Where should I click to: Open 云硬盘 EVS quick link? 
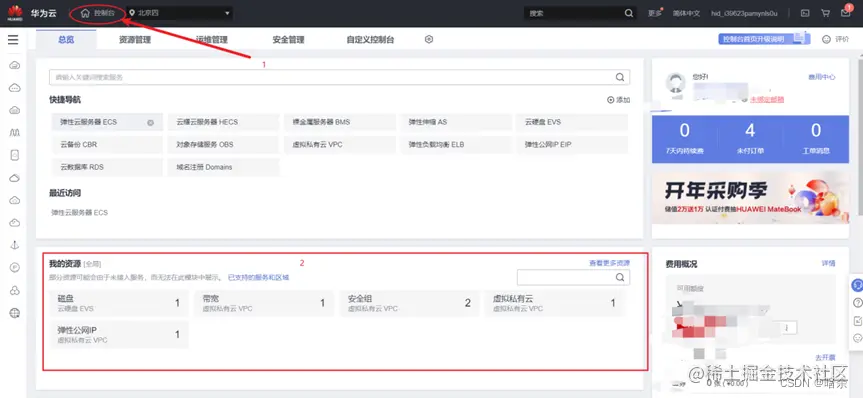[x=572, y=122]
